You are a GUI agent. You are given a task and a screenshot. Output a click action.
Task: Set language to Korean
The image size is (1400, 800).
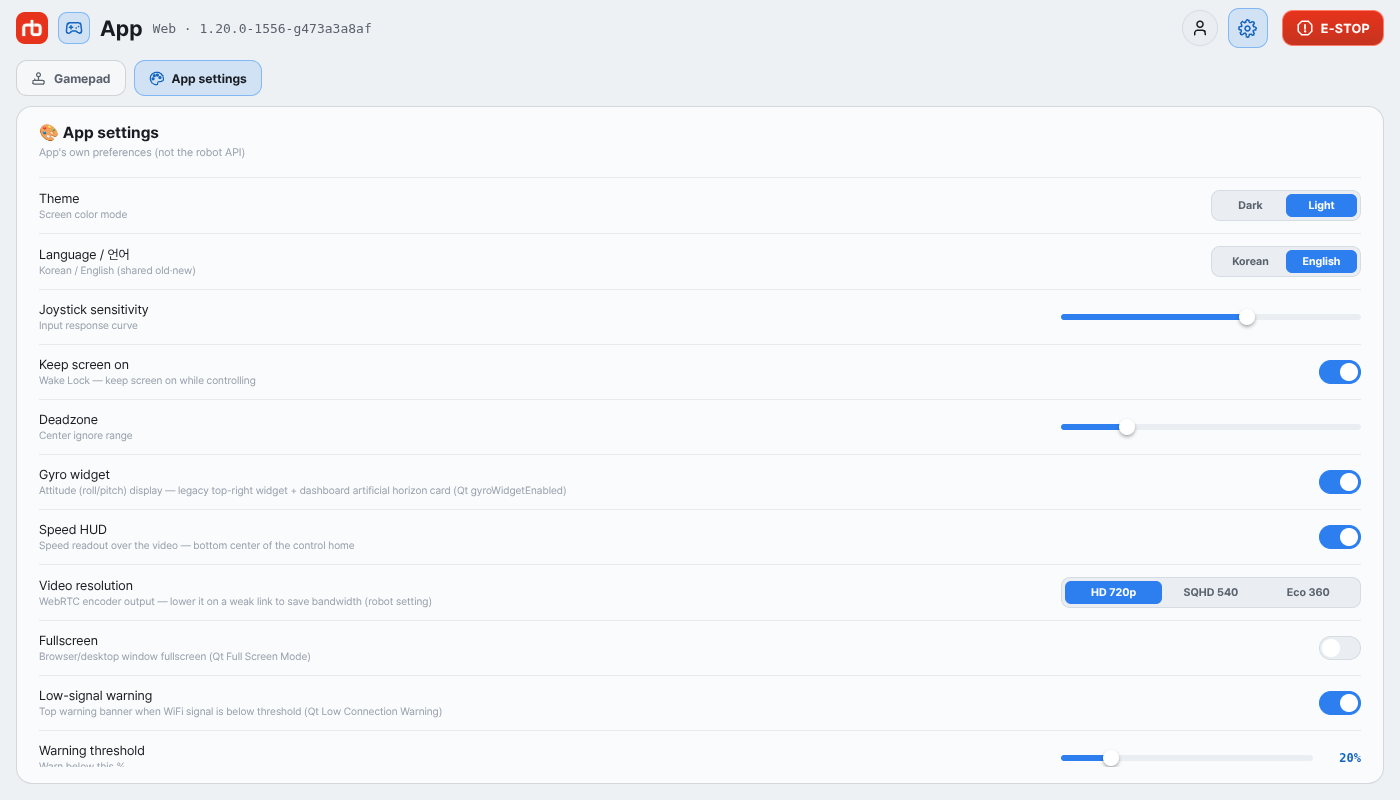(1250, 261)
